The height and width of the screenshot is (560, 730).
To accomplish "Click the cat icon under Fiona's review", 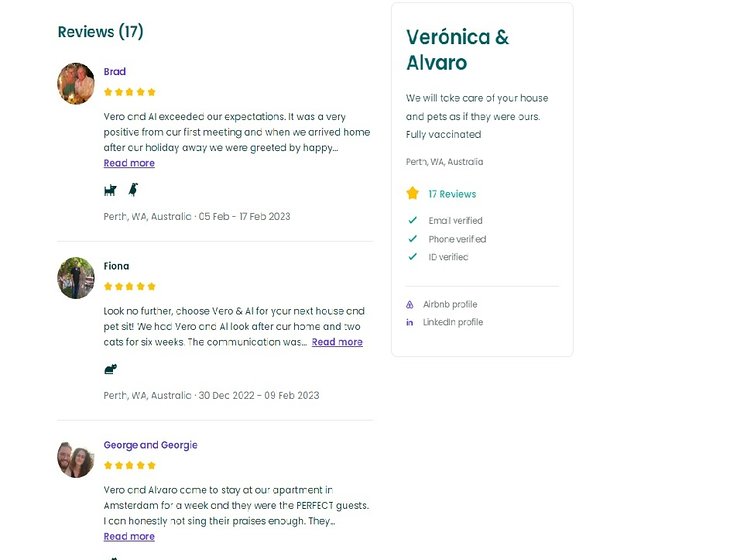I will tap(110, 368).
